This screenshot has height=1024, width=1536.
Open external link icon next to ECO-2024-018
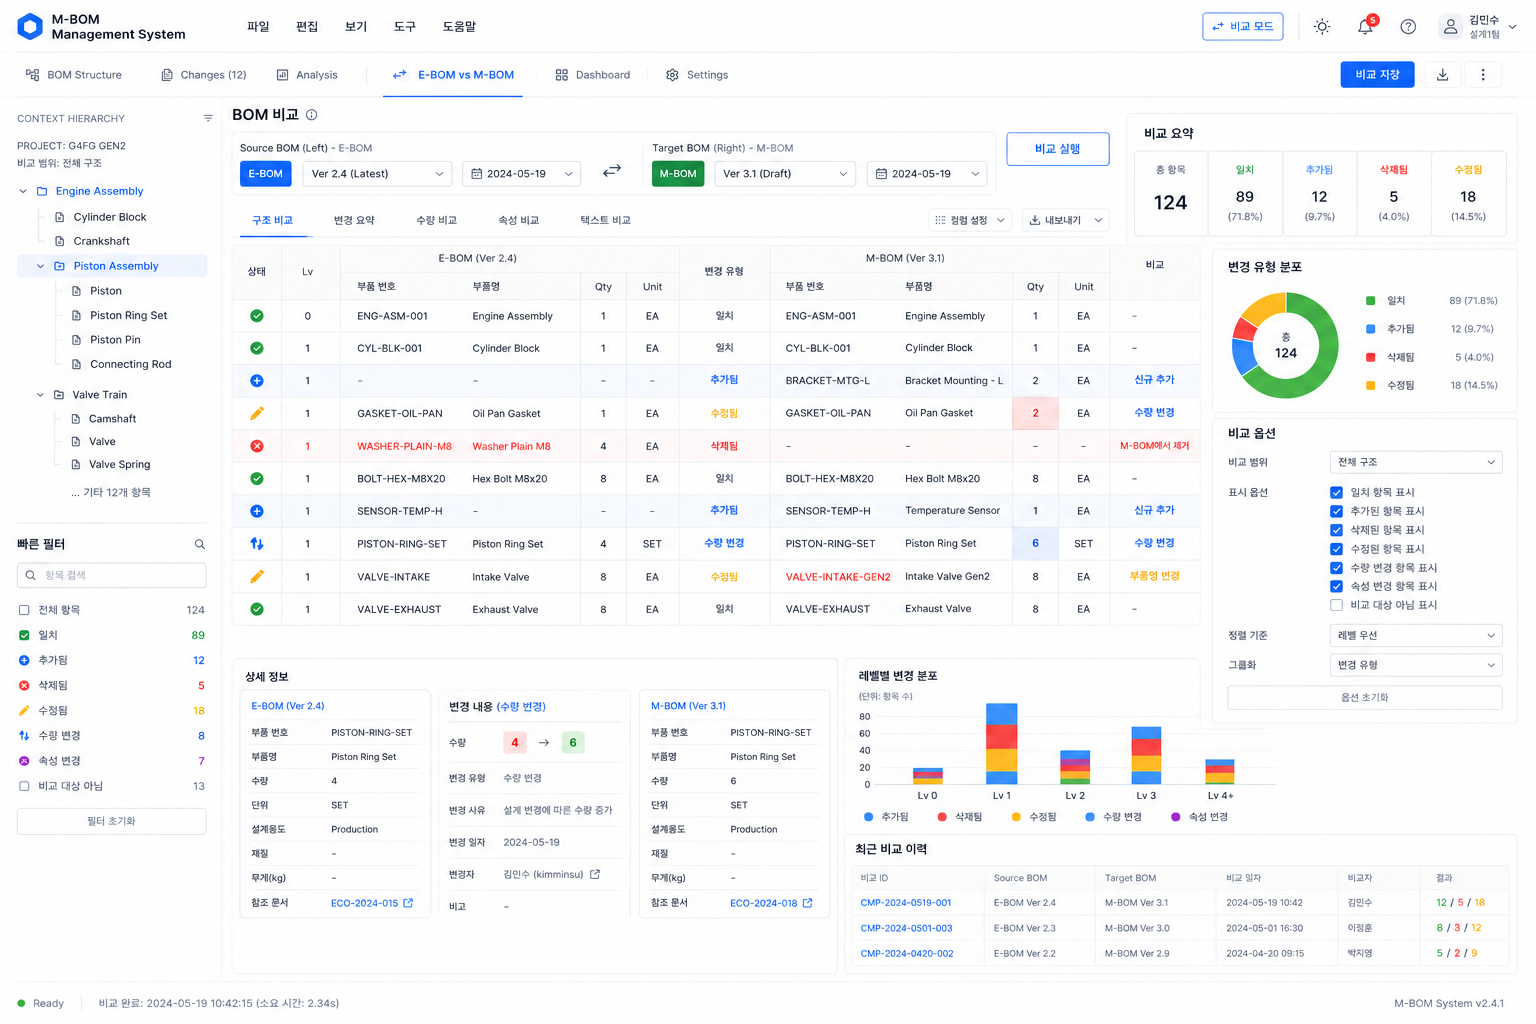(x=808, y=903)
